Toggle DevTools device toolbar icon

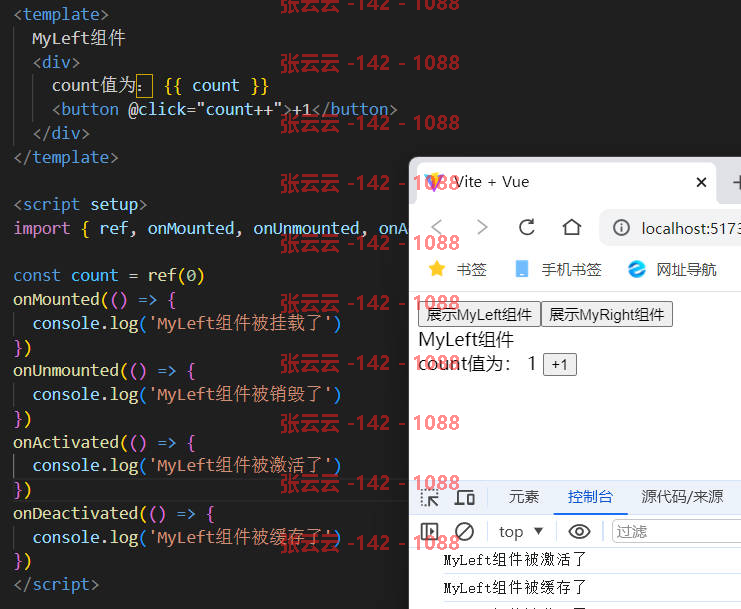point(465,497)
